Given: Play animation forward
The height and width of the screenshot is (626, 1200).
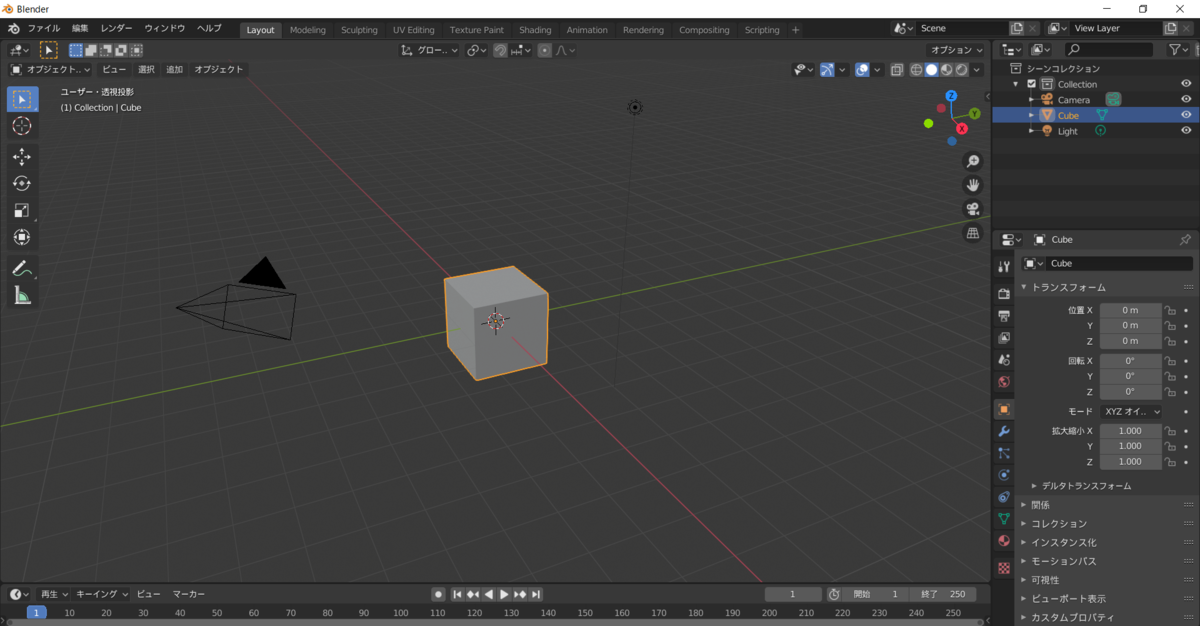Looking at the screenshot, I should (x=504, y=594).
